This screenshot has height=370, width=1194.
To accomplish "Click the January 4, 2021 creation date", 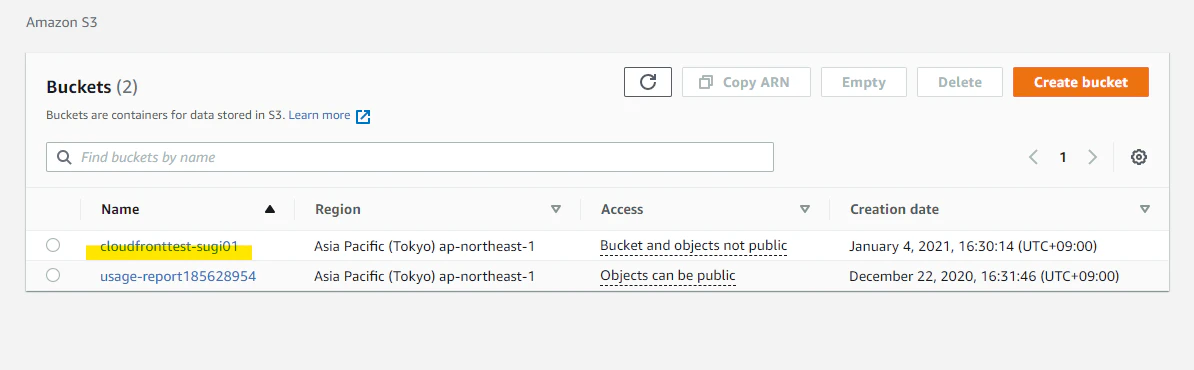I will coord(973,247).
